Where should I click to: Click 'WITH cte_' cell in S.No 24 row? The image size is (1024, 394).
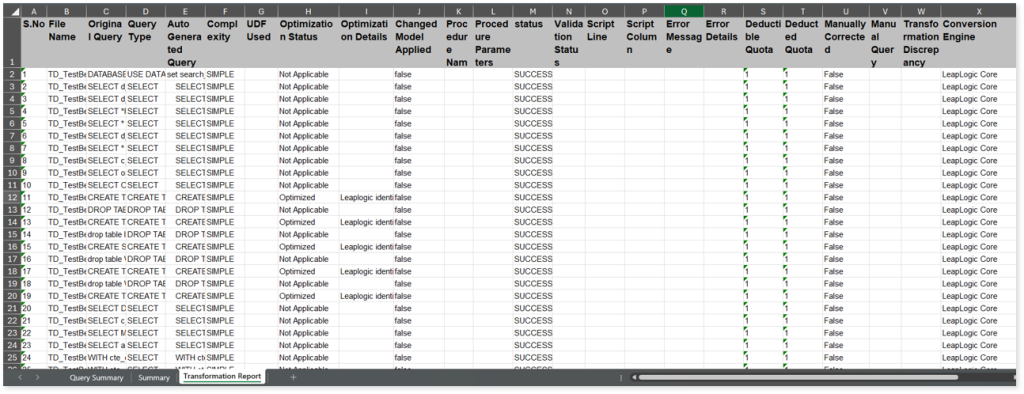coord(106,357)
